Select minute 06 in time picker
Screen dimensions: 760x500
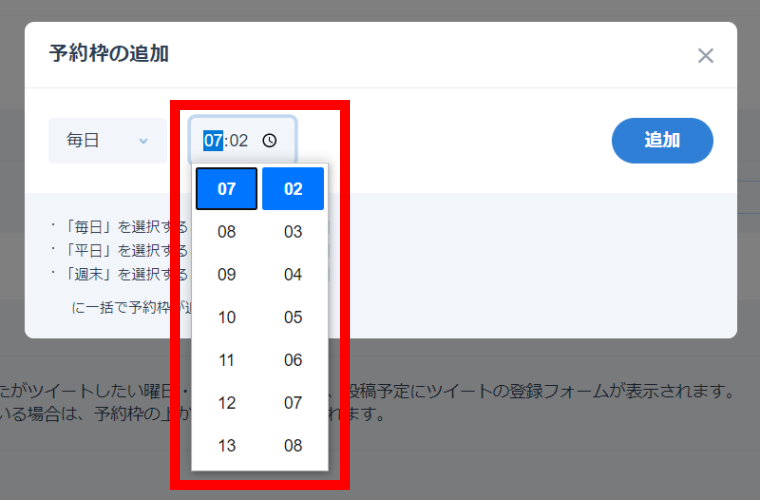click(293, 361)
